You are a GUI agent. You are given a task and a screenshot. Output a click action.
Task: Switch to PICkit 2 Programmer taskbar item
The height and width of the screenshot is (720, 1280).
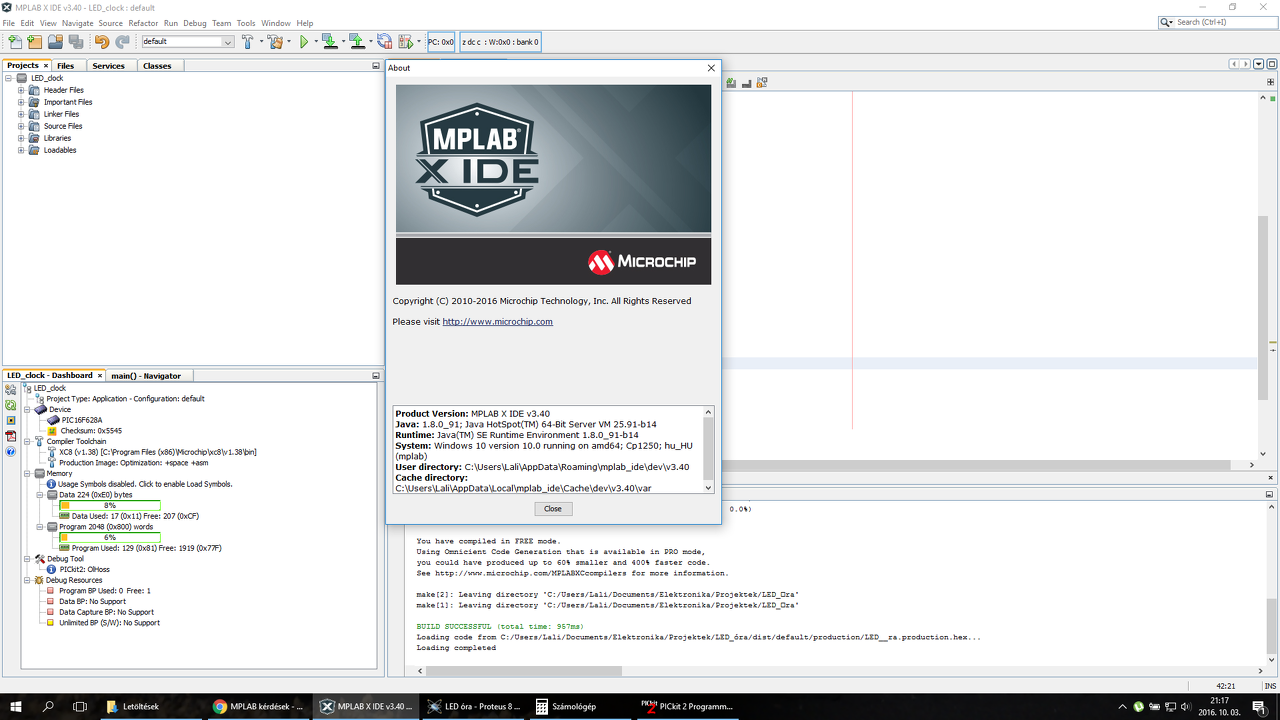(688, 706)
